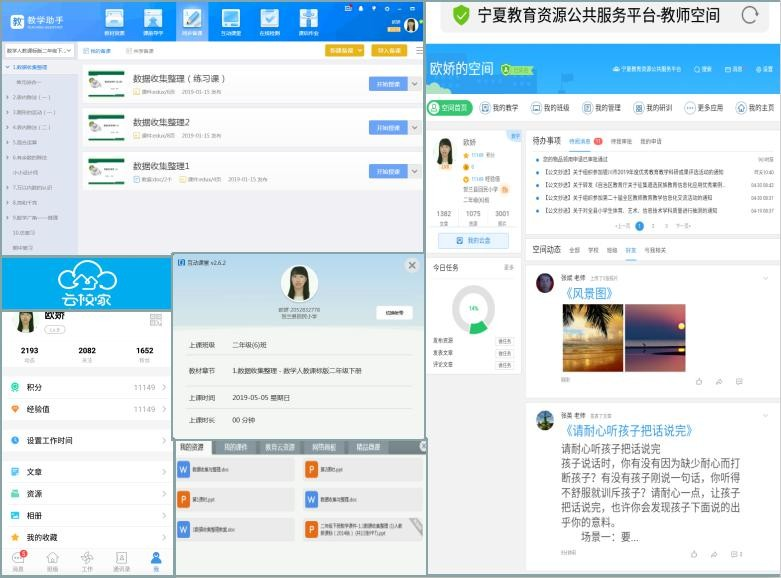
Task: Open the purple sunset photo
Action: pyautogui.click(x=655, y=338)
